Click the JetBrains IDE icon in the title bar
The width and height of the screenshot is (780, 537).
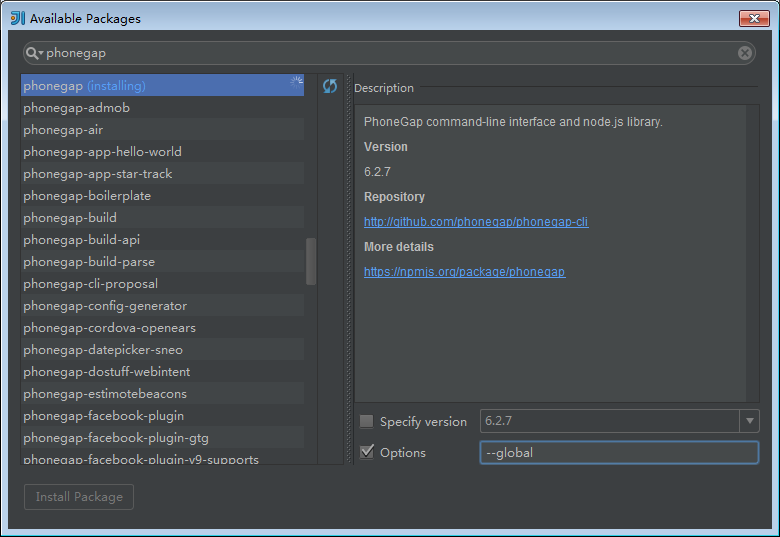(x=18, y=18)
